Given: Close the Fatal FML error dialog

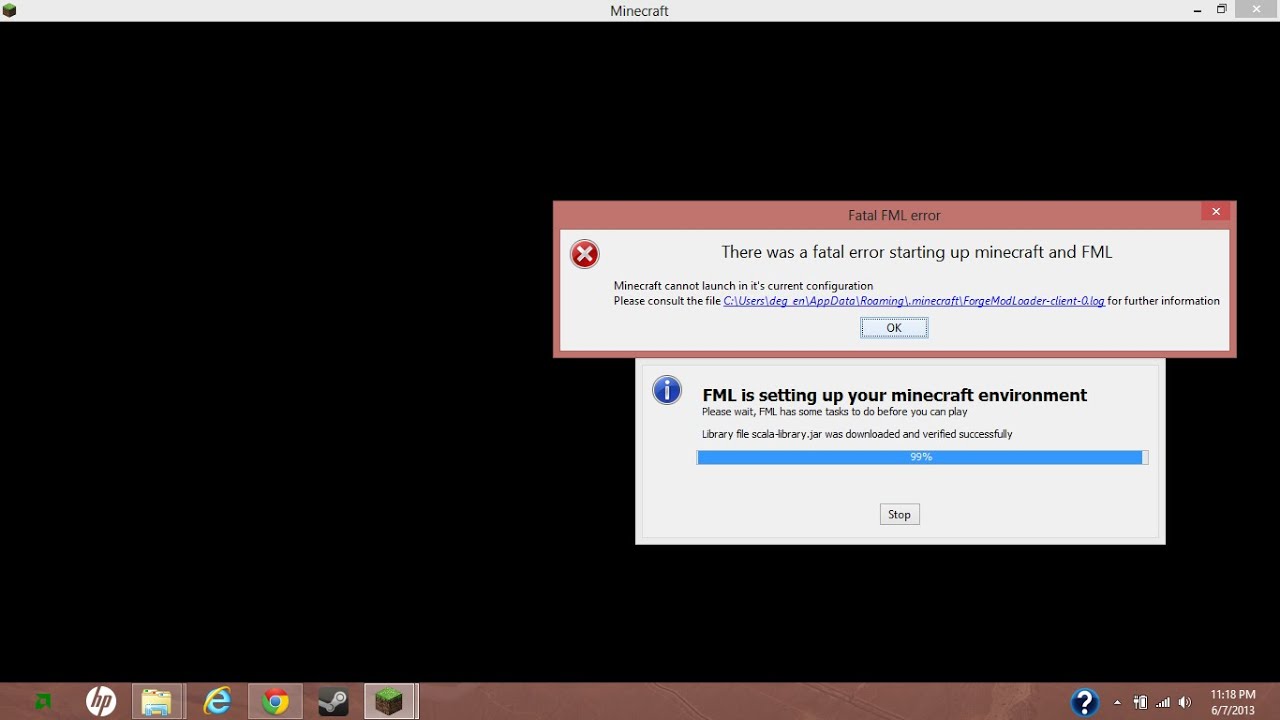Looking at the screenshot, I should pyautogui.click(x=1216, y=211).
